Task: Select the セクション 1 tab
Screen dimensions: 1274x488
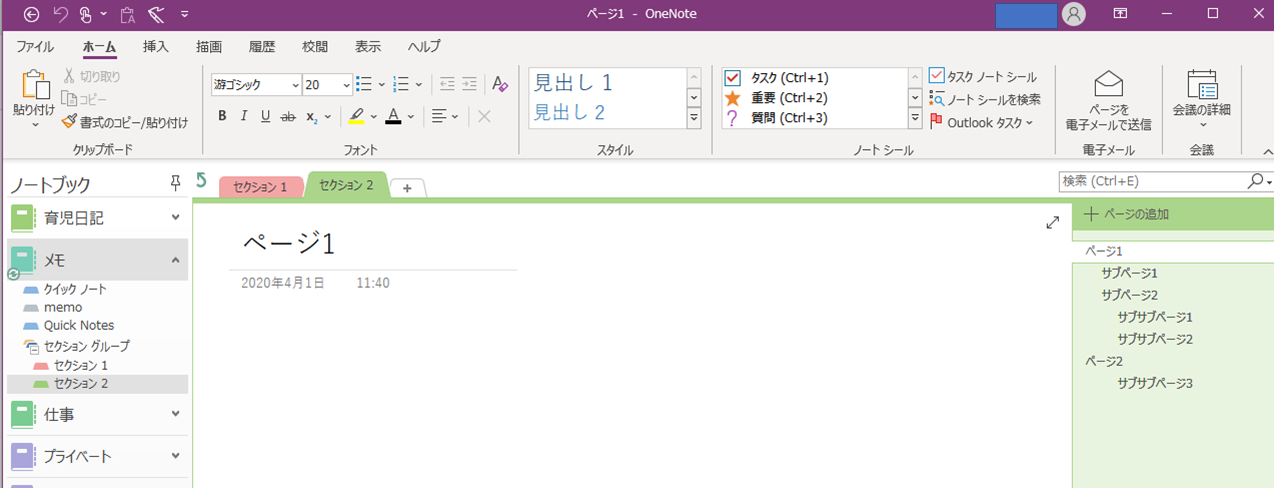Action: [260, 186]
